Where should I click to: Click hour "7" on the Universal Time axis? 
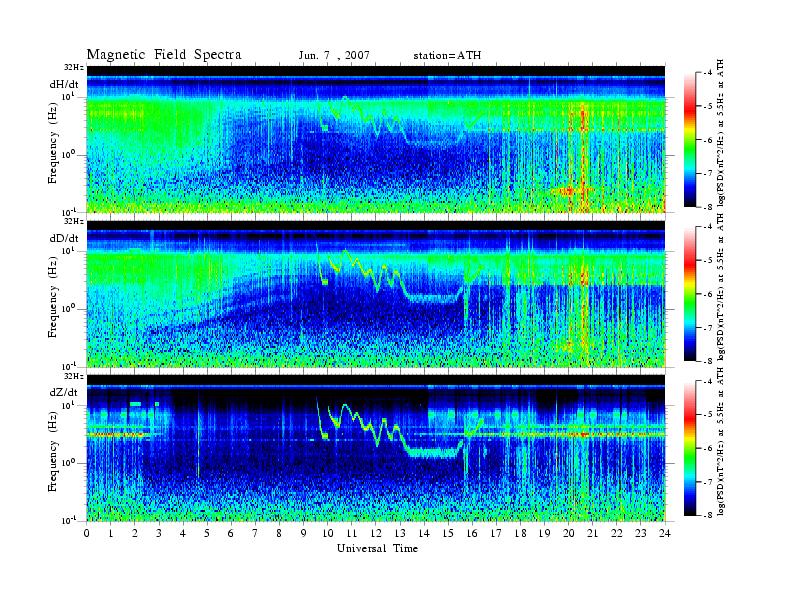(x=255, y=534)
